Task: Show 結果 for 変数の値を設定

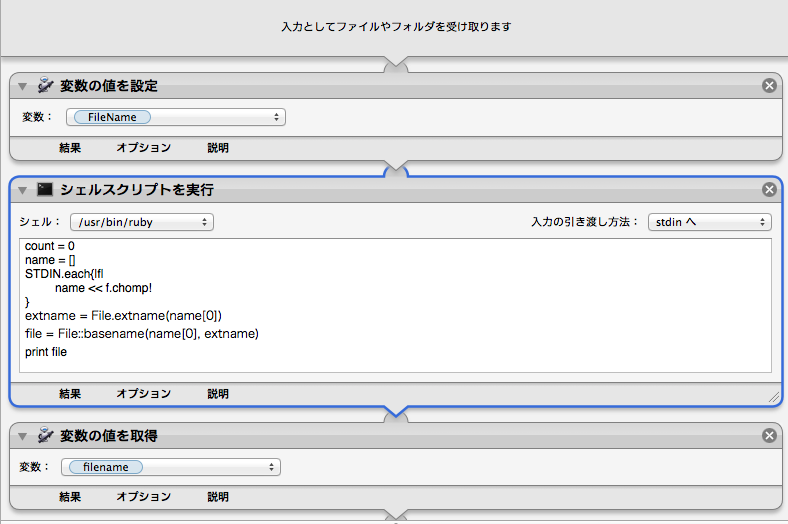Action: pyautogui.click(x=70, y=148)
